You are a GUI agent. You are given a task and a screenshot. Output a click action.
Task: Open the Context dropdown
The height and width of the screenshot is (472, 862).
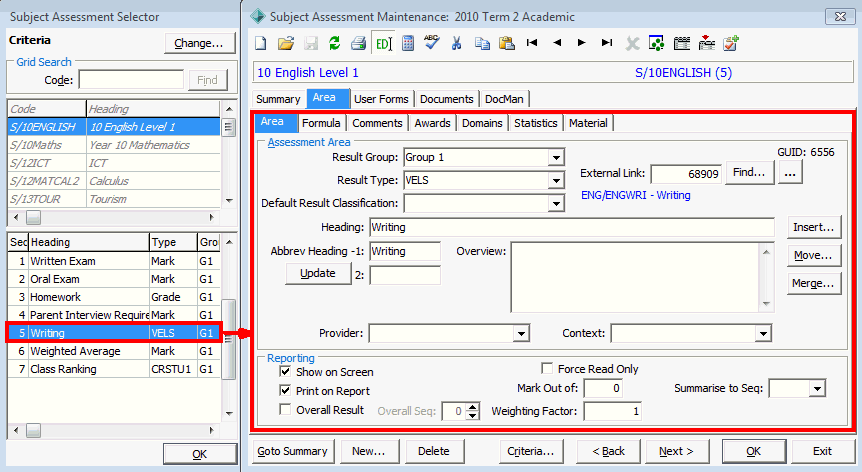tap(762, 333)
